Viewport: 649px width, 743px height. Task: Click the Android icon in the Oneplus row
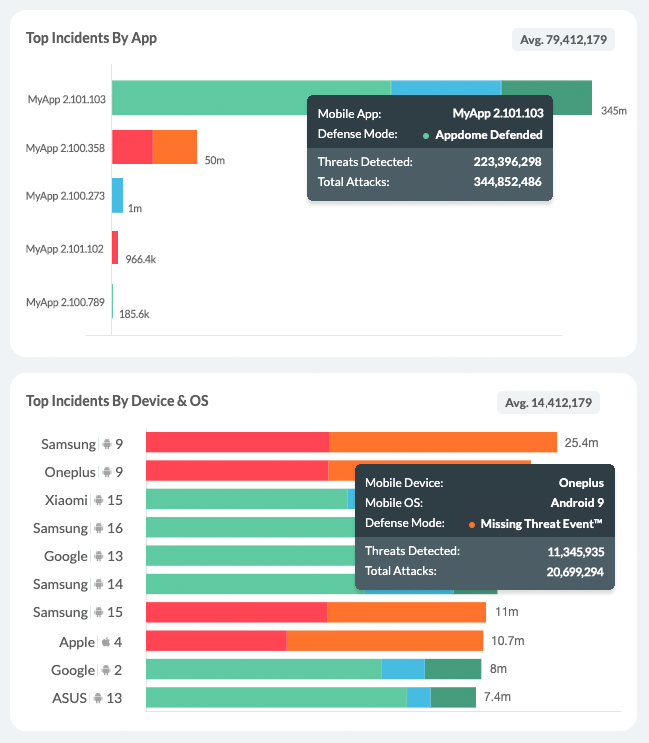(107, 472)
